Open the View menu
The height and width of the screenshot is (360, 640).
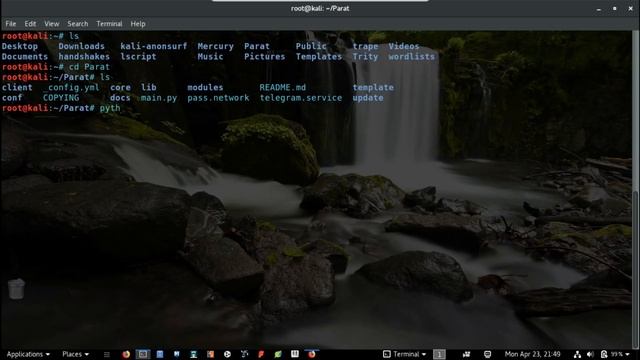(x=51, y=24)
